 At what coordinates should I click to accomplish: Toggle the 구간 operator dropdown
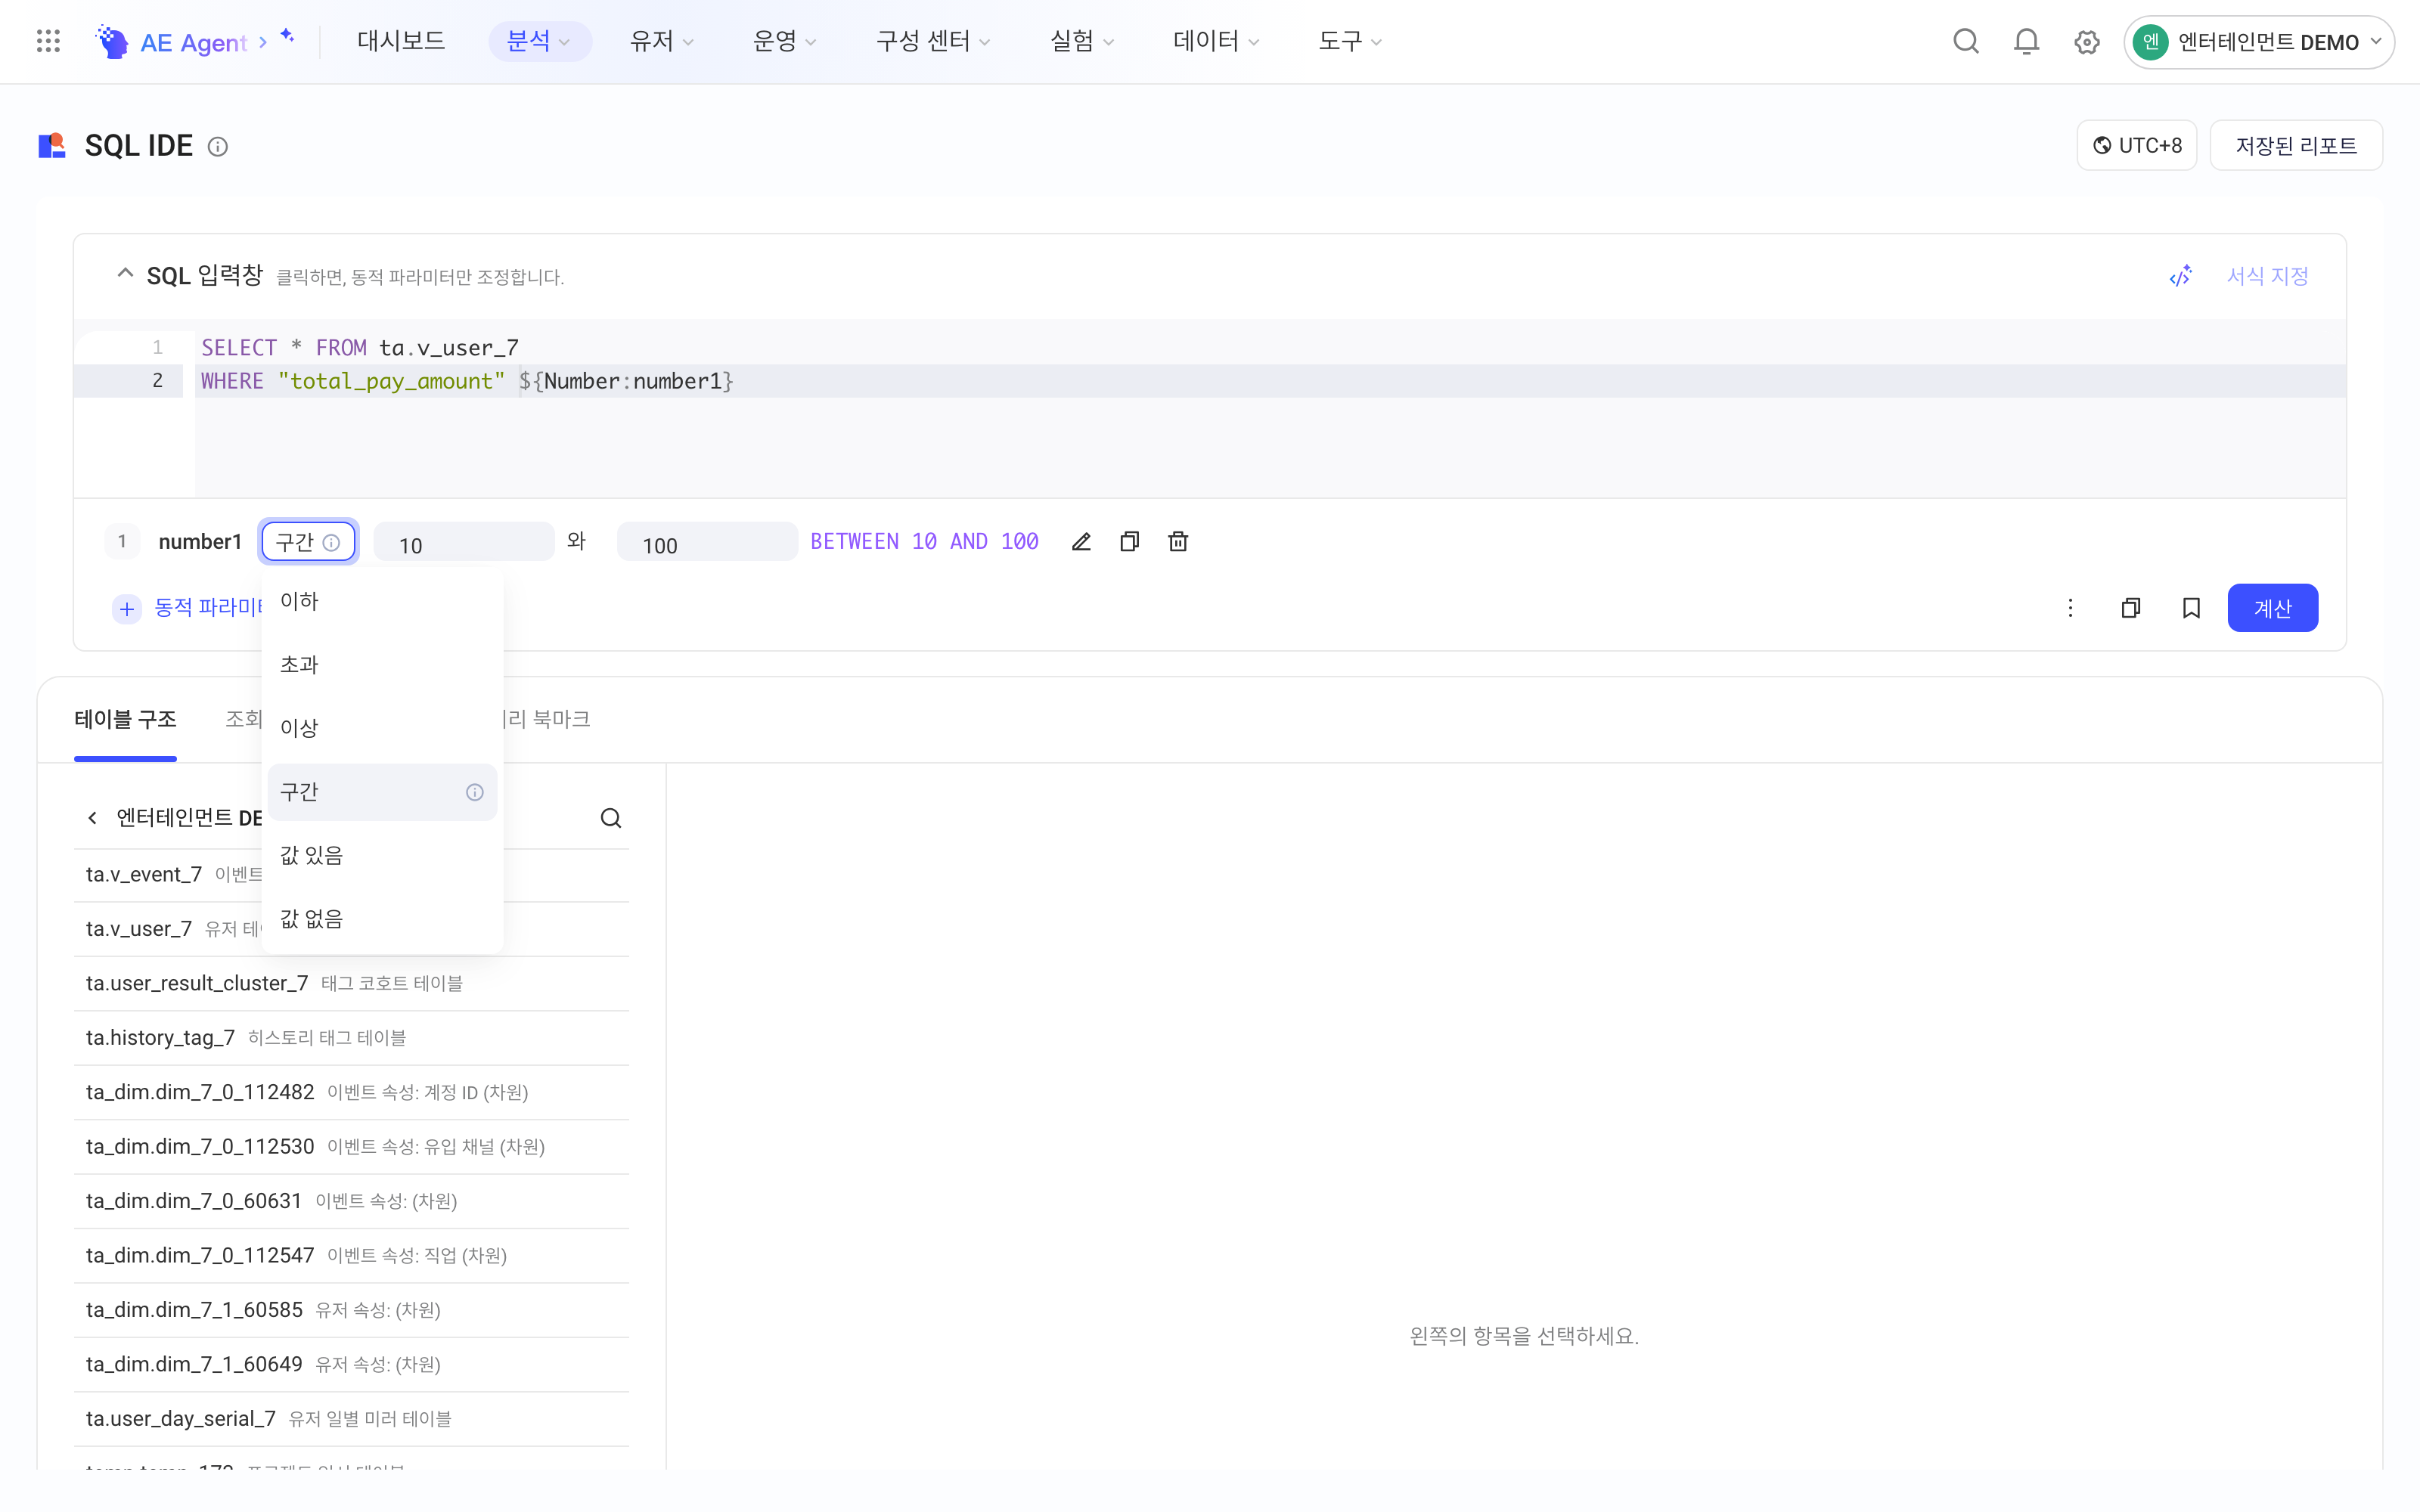coord(308,541)
